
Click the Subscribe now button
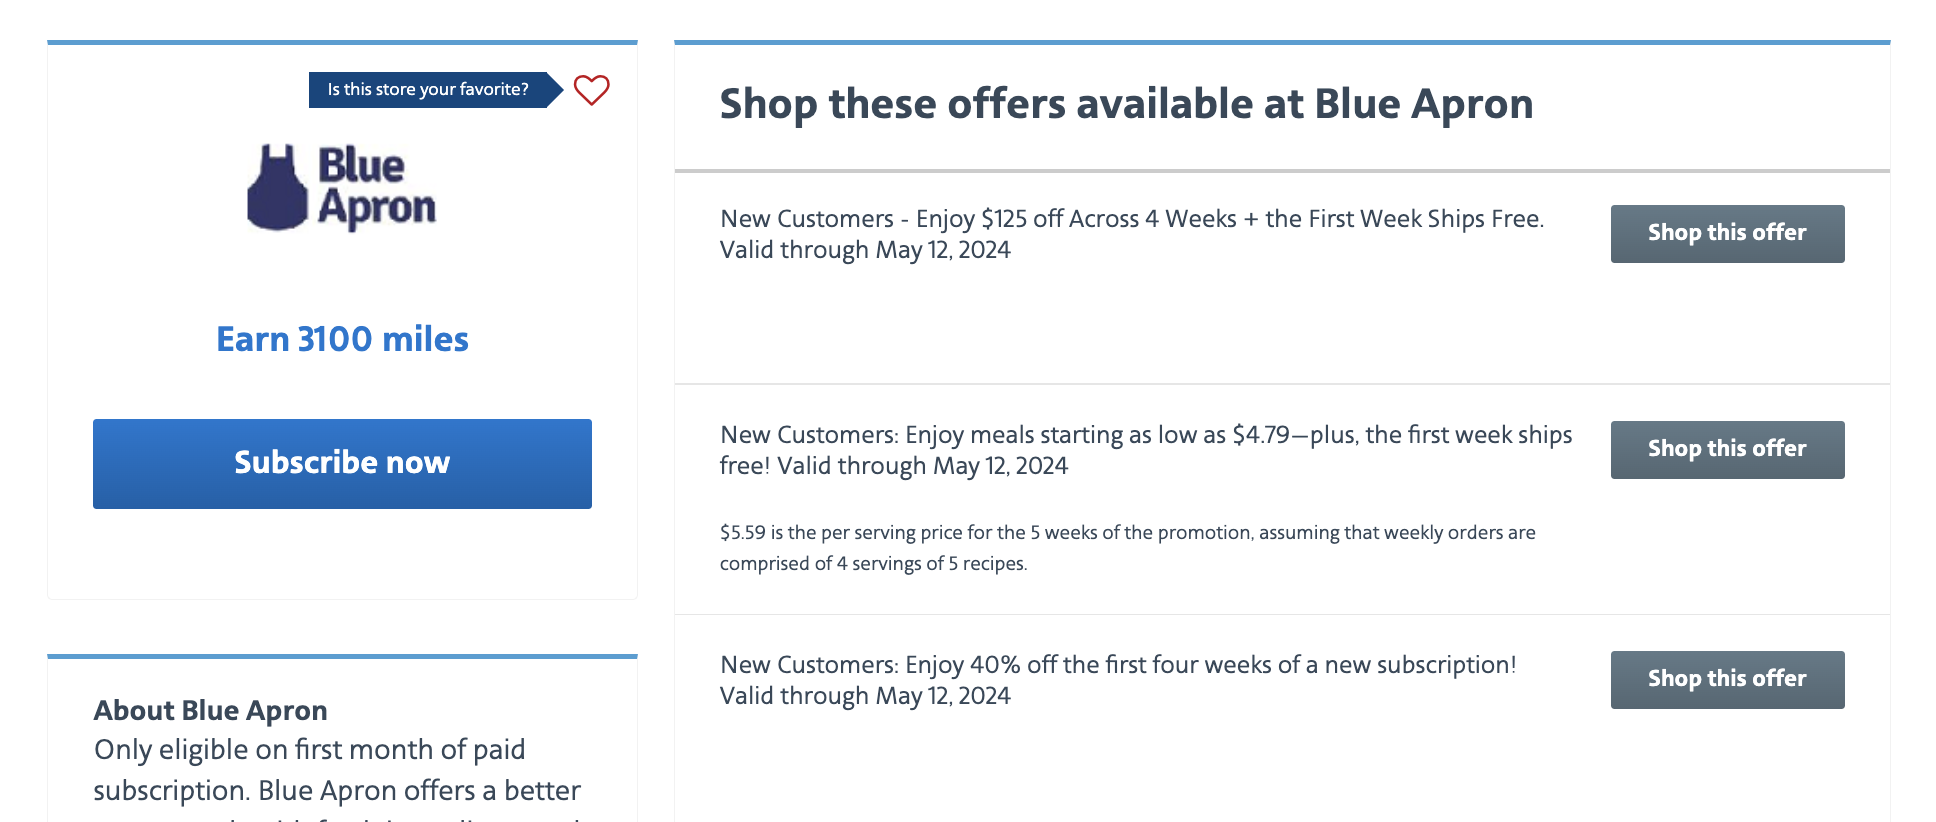[x=341, y=462]
